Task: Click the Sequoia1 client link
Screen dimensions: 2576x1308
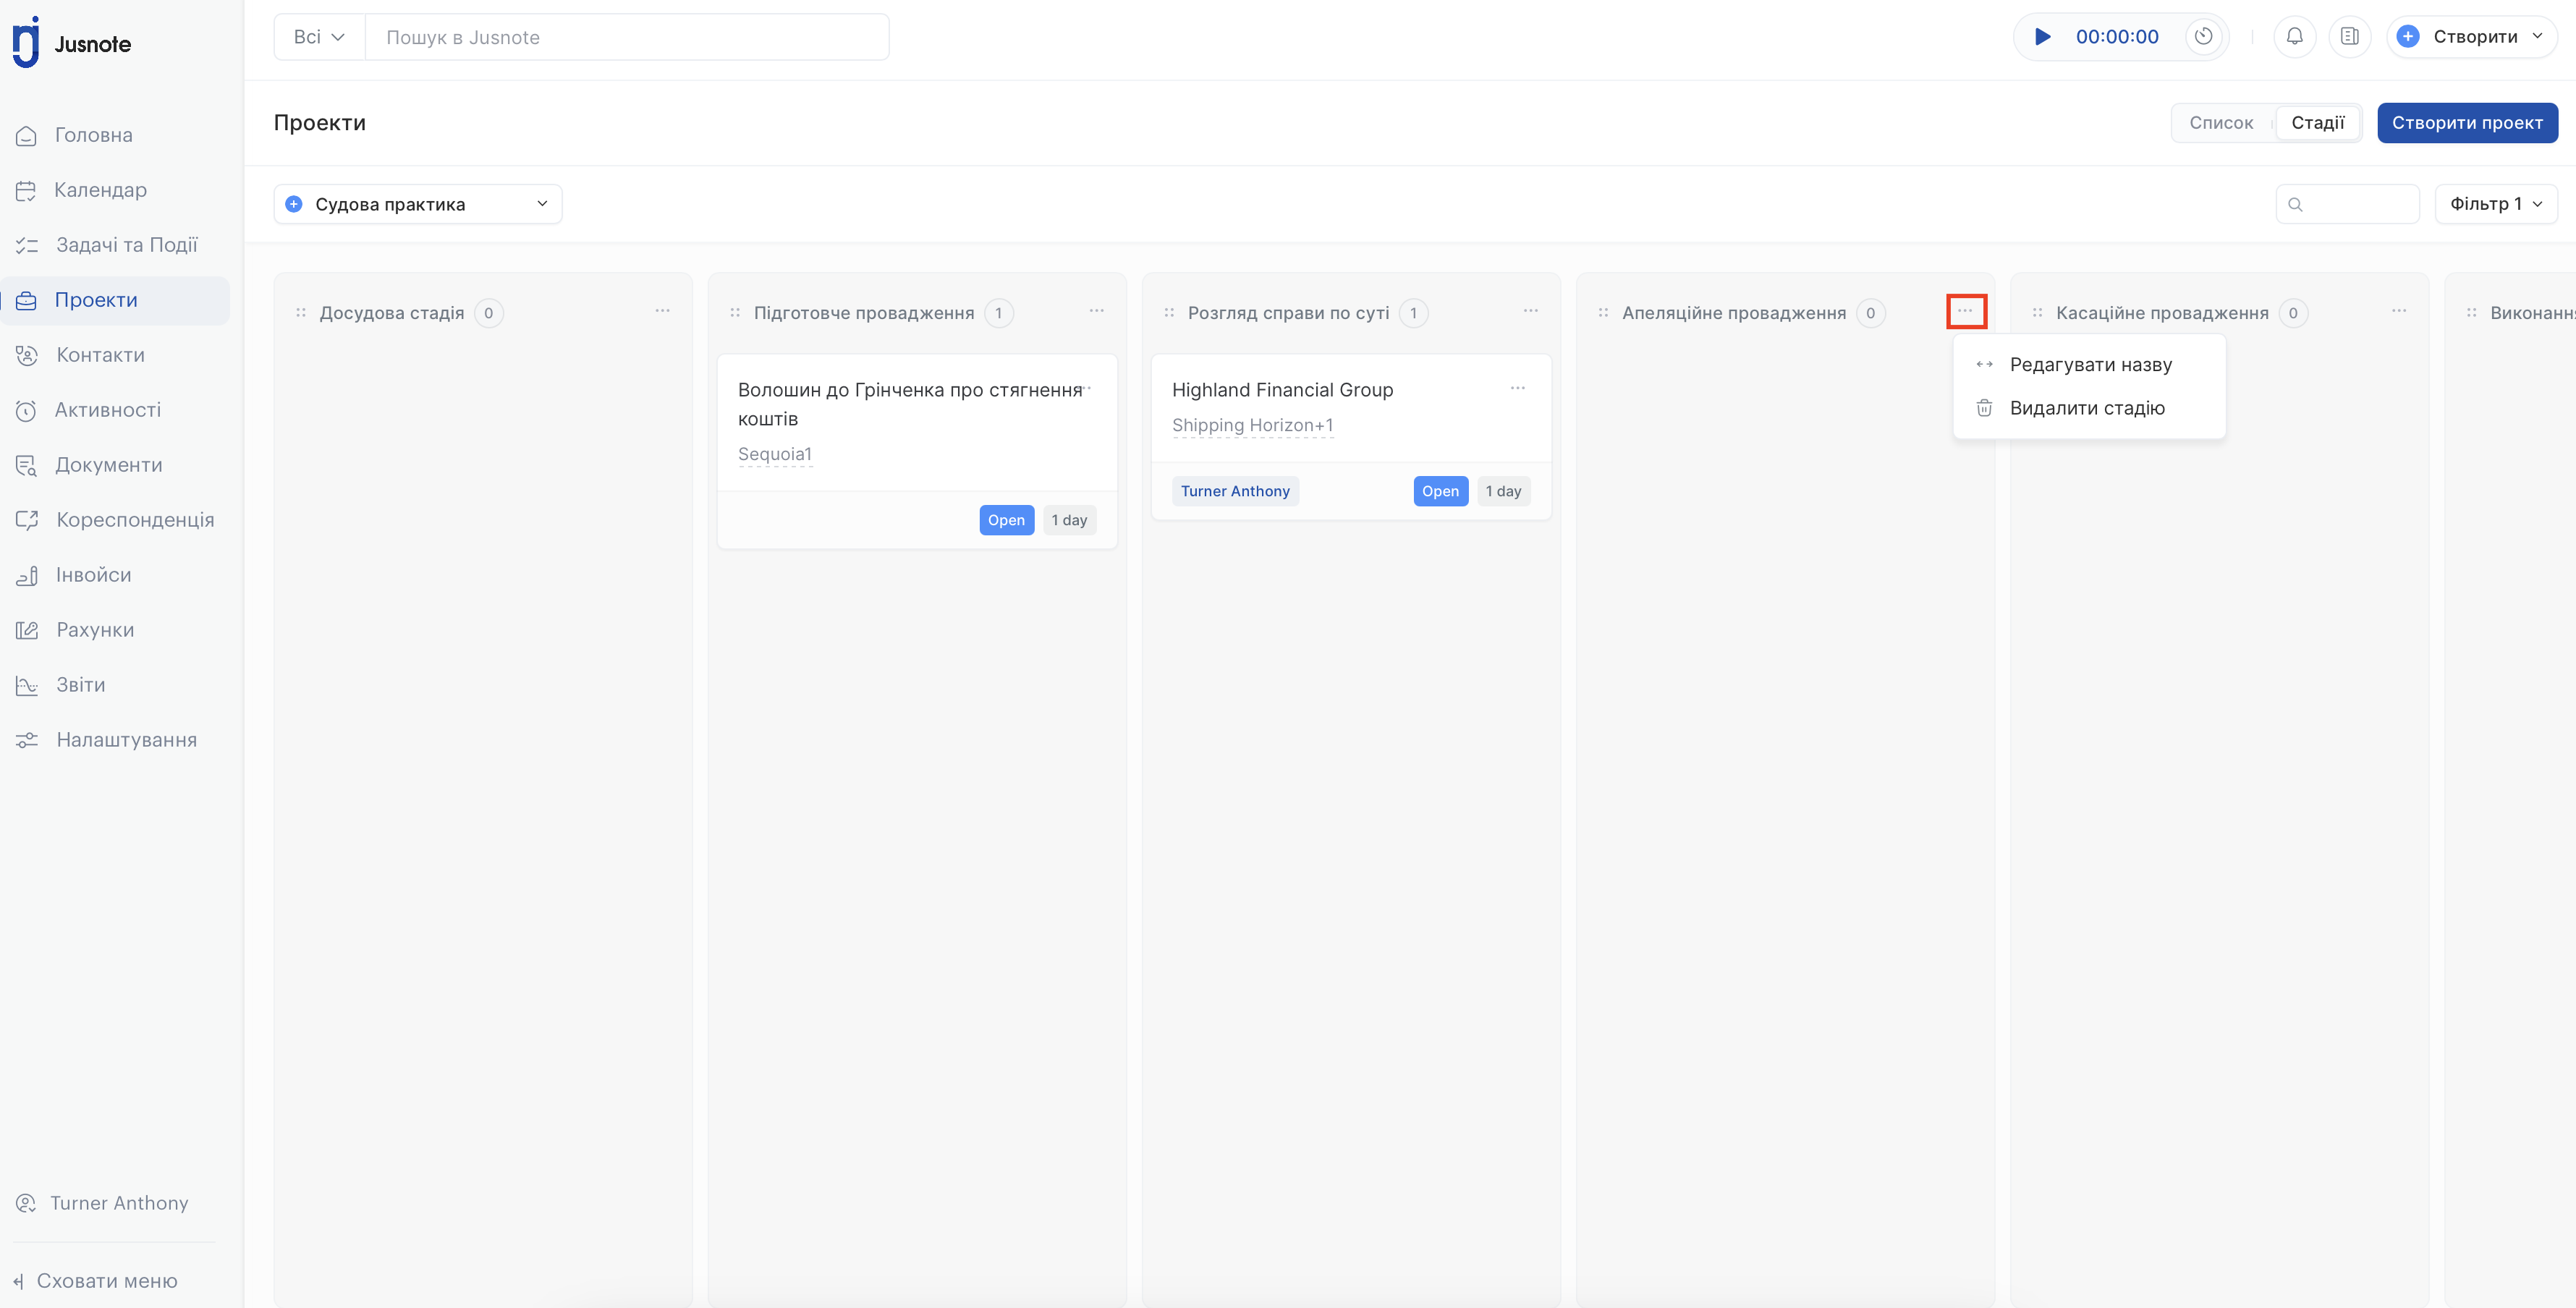Action: [x=775, y=454]
